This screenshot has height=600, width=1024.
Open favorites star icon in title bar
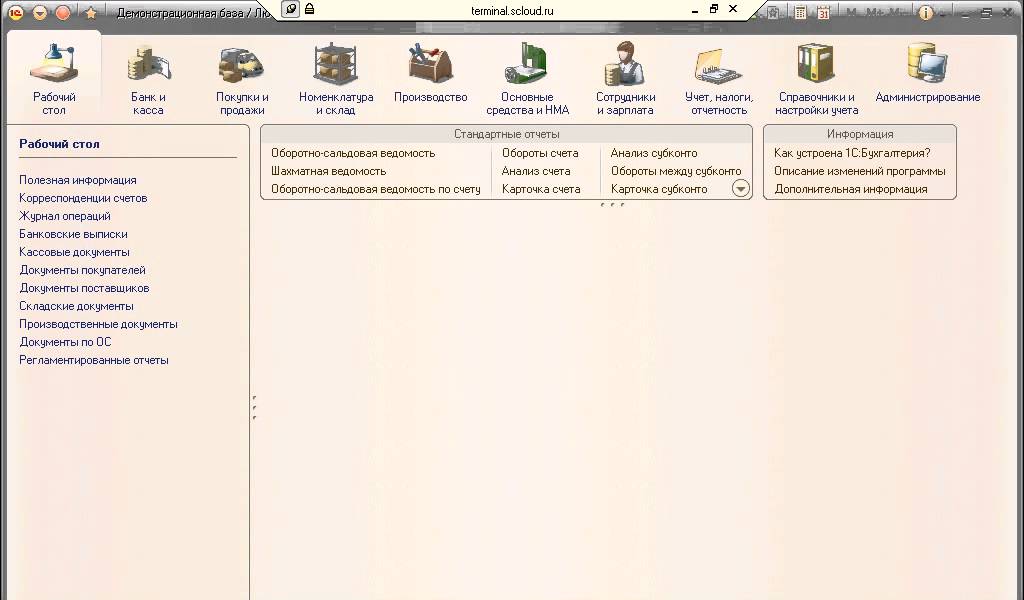91,12
